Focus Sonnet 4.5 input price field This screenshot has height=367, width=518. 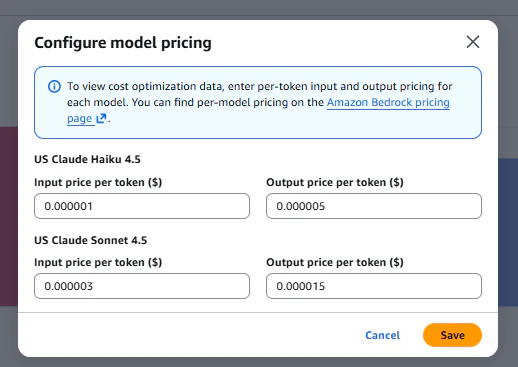coord(142,286)
